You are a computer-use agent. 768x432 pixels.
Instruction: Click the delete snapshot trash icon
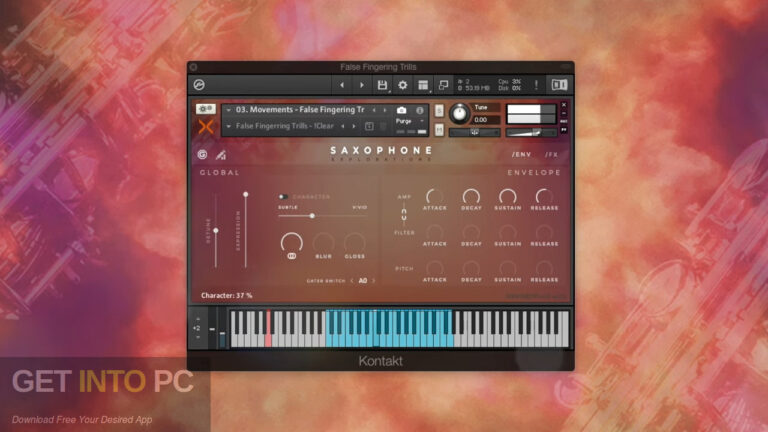[x=383, y=126]
